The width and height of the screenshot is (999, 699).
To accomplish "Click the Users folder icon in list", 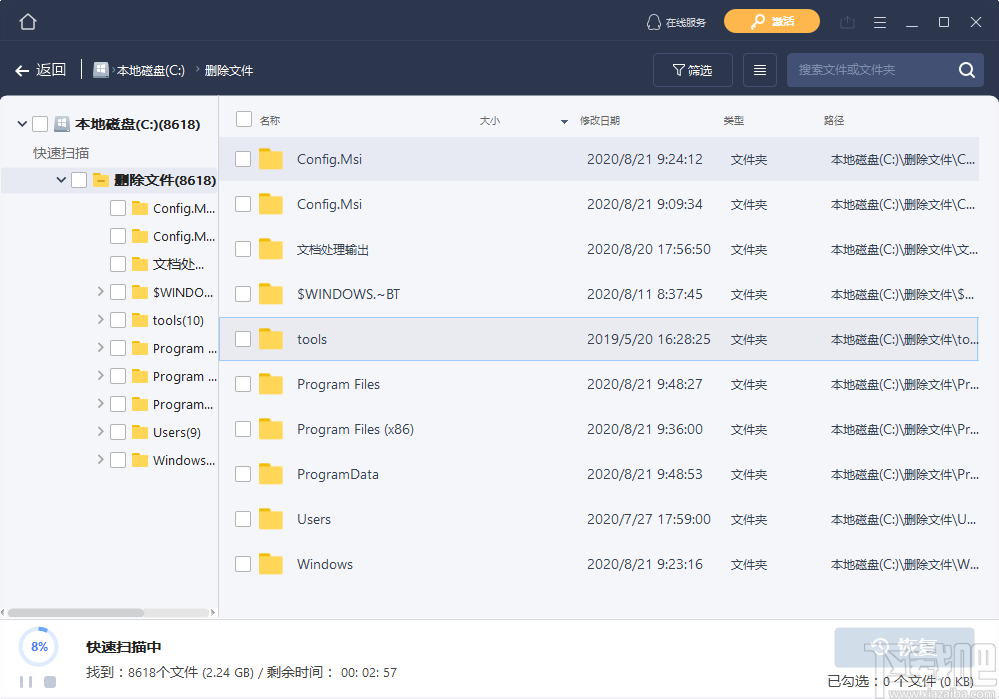I will coord(271,519).
